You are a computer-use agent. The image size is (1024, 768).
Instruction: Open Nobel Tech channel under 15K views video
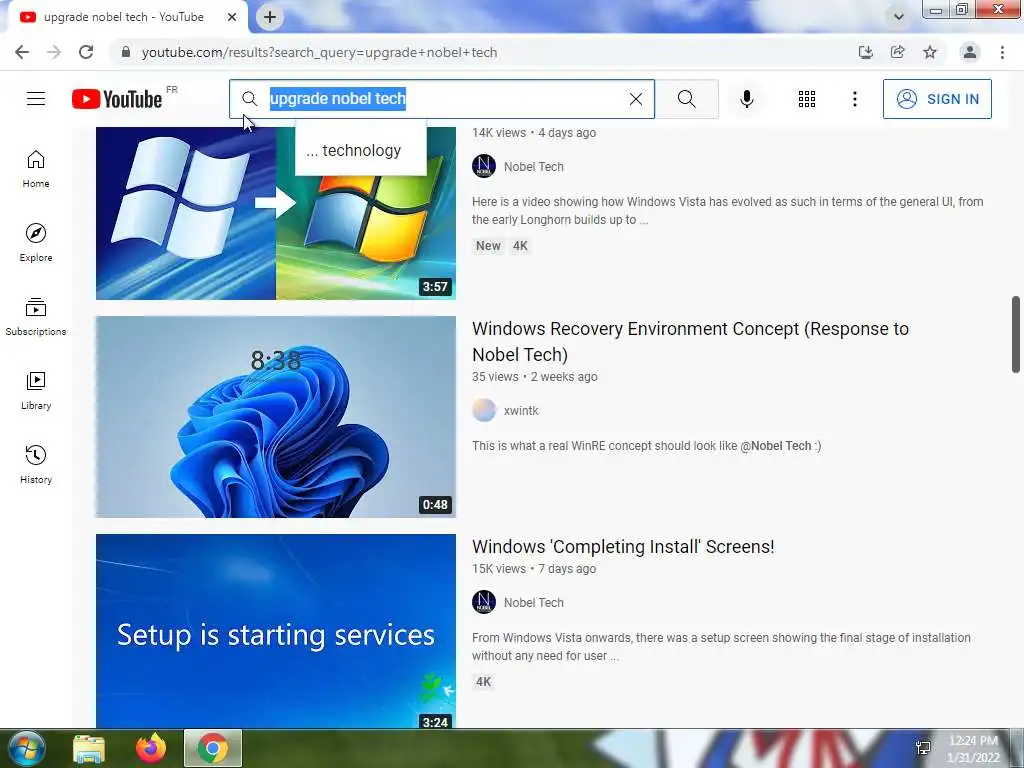point(534,603)
